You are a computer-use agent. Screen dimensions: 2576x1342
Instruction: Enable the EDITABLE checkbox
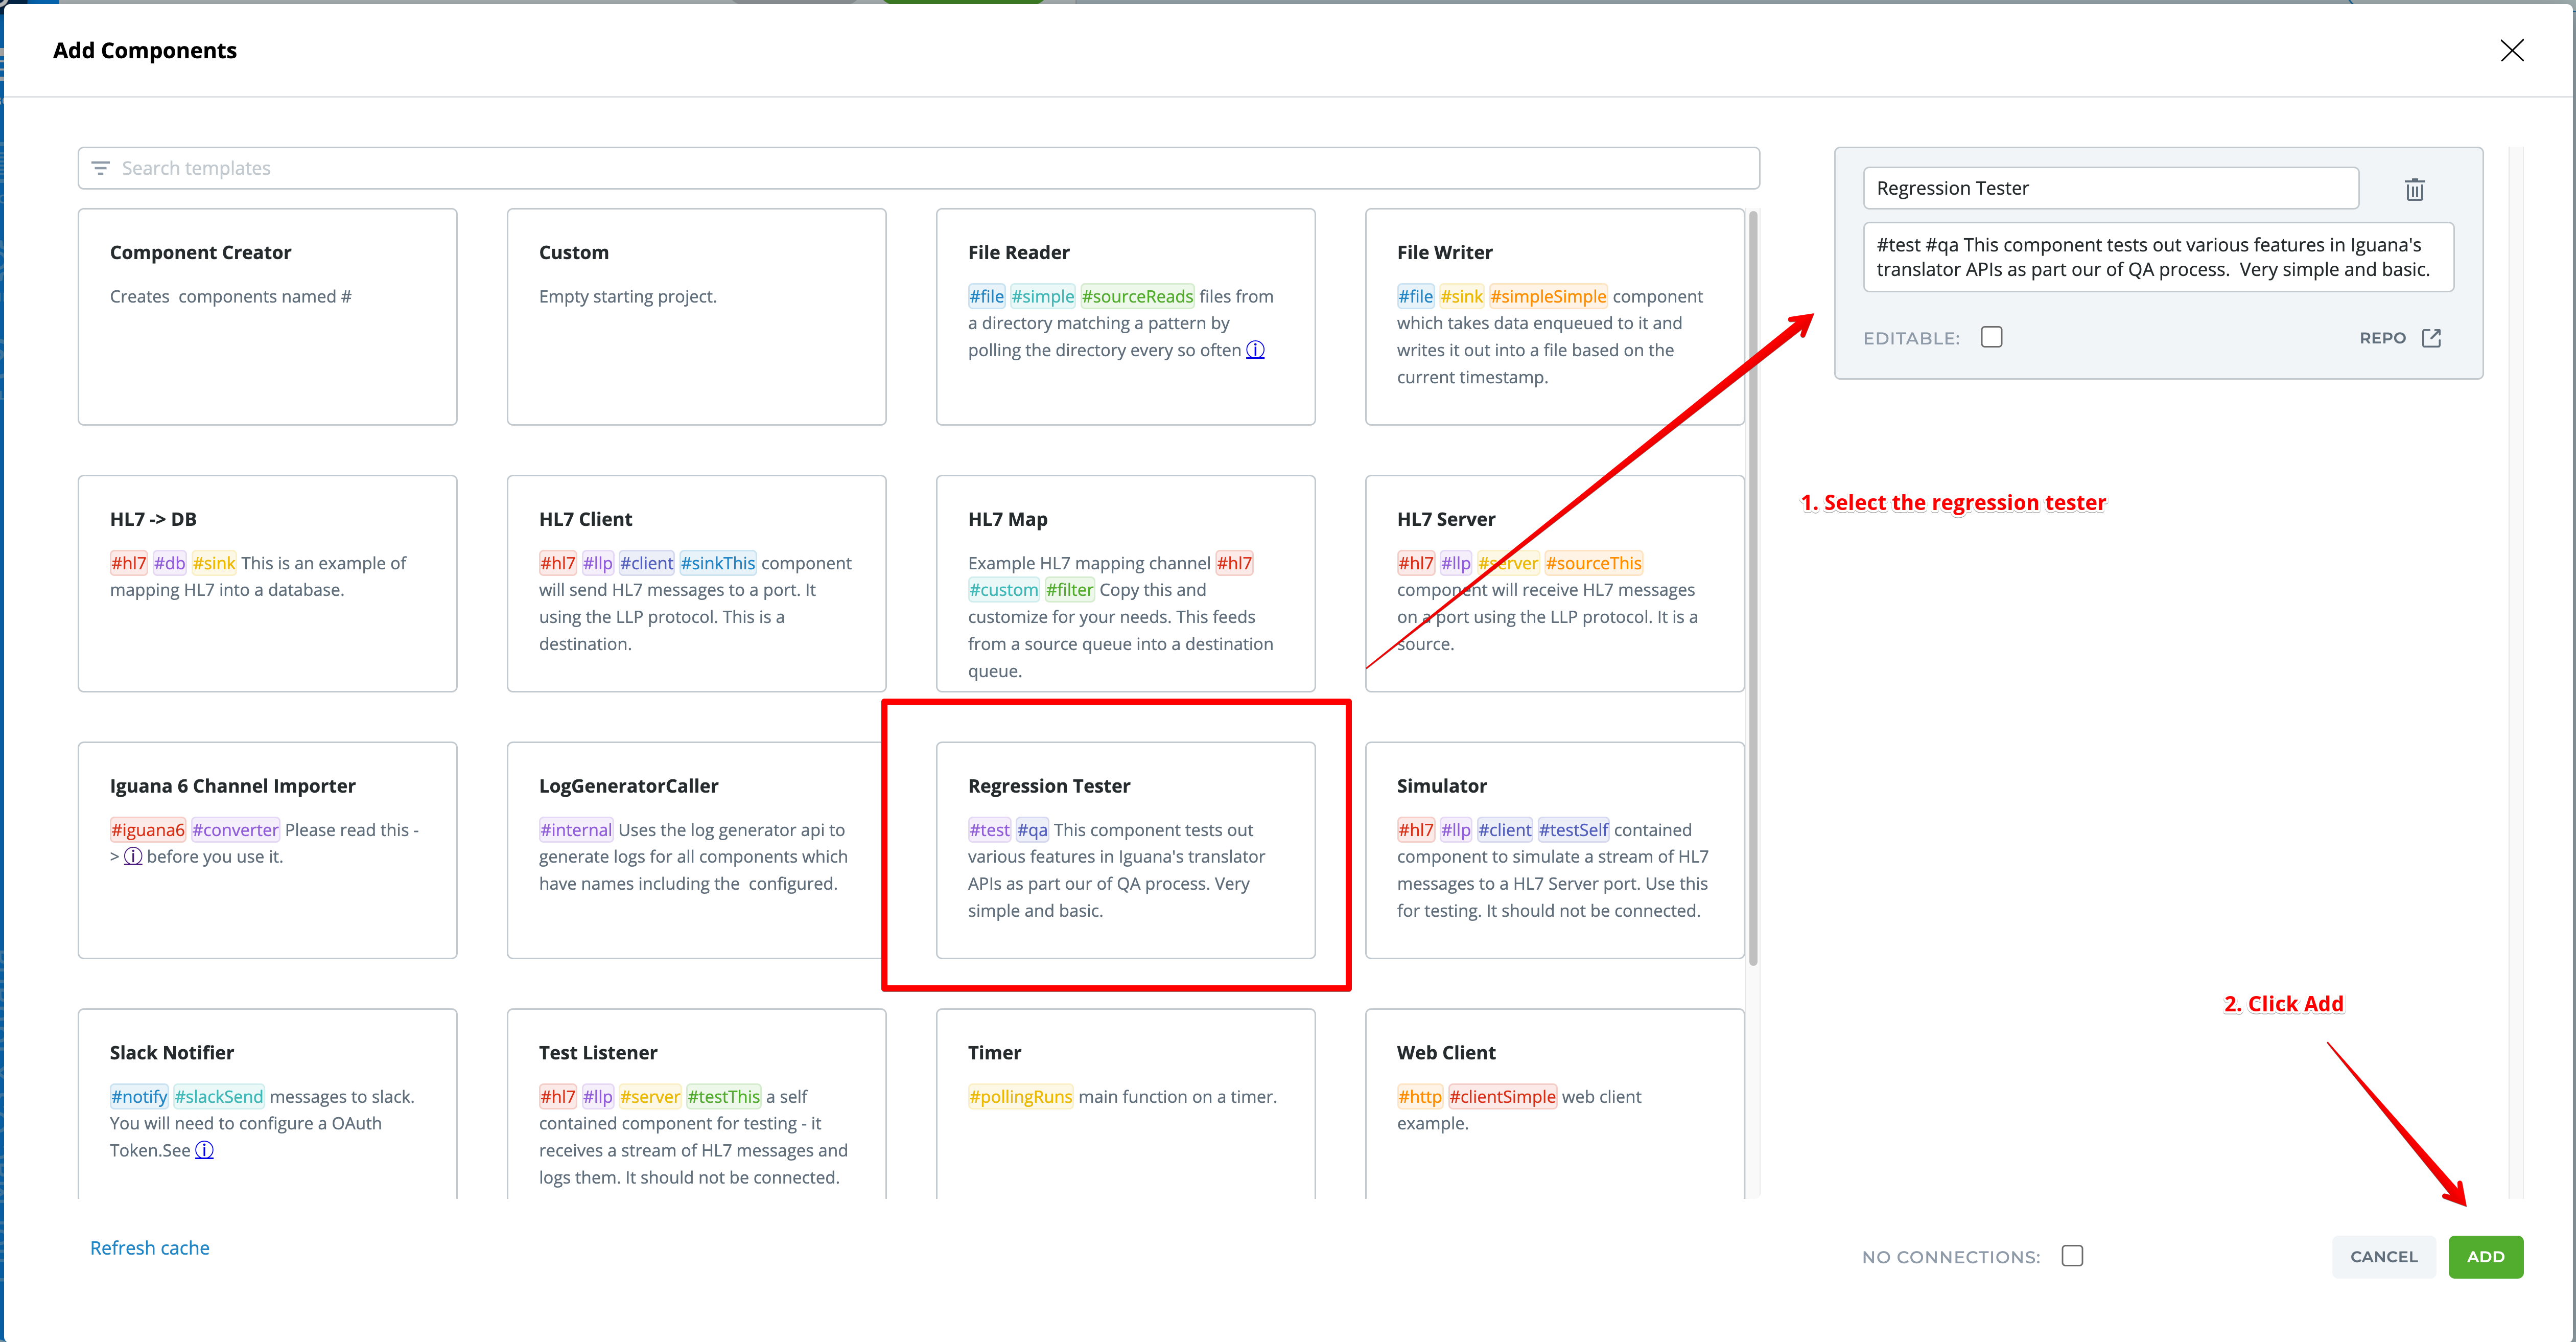(x=1991, y=337)
